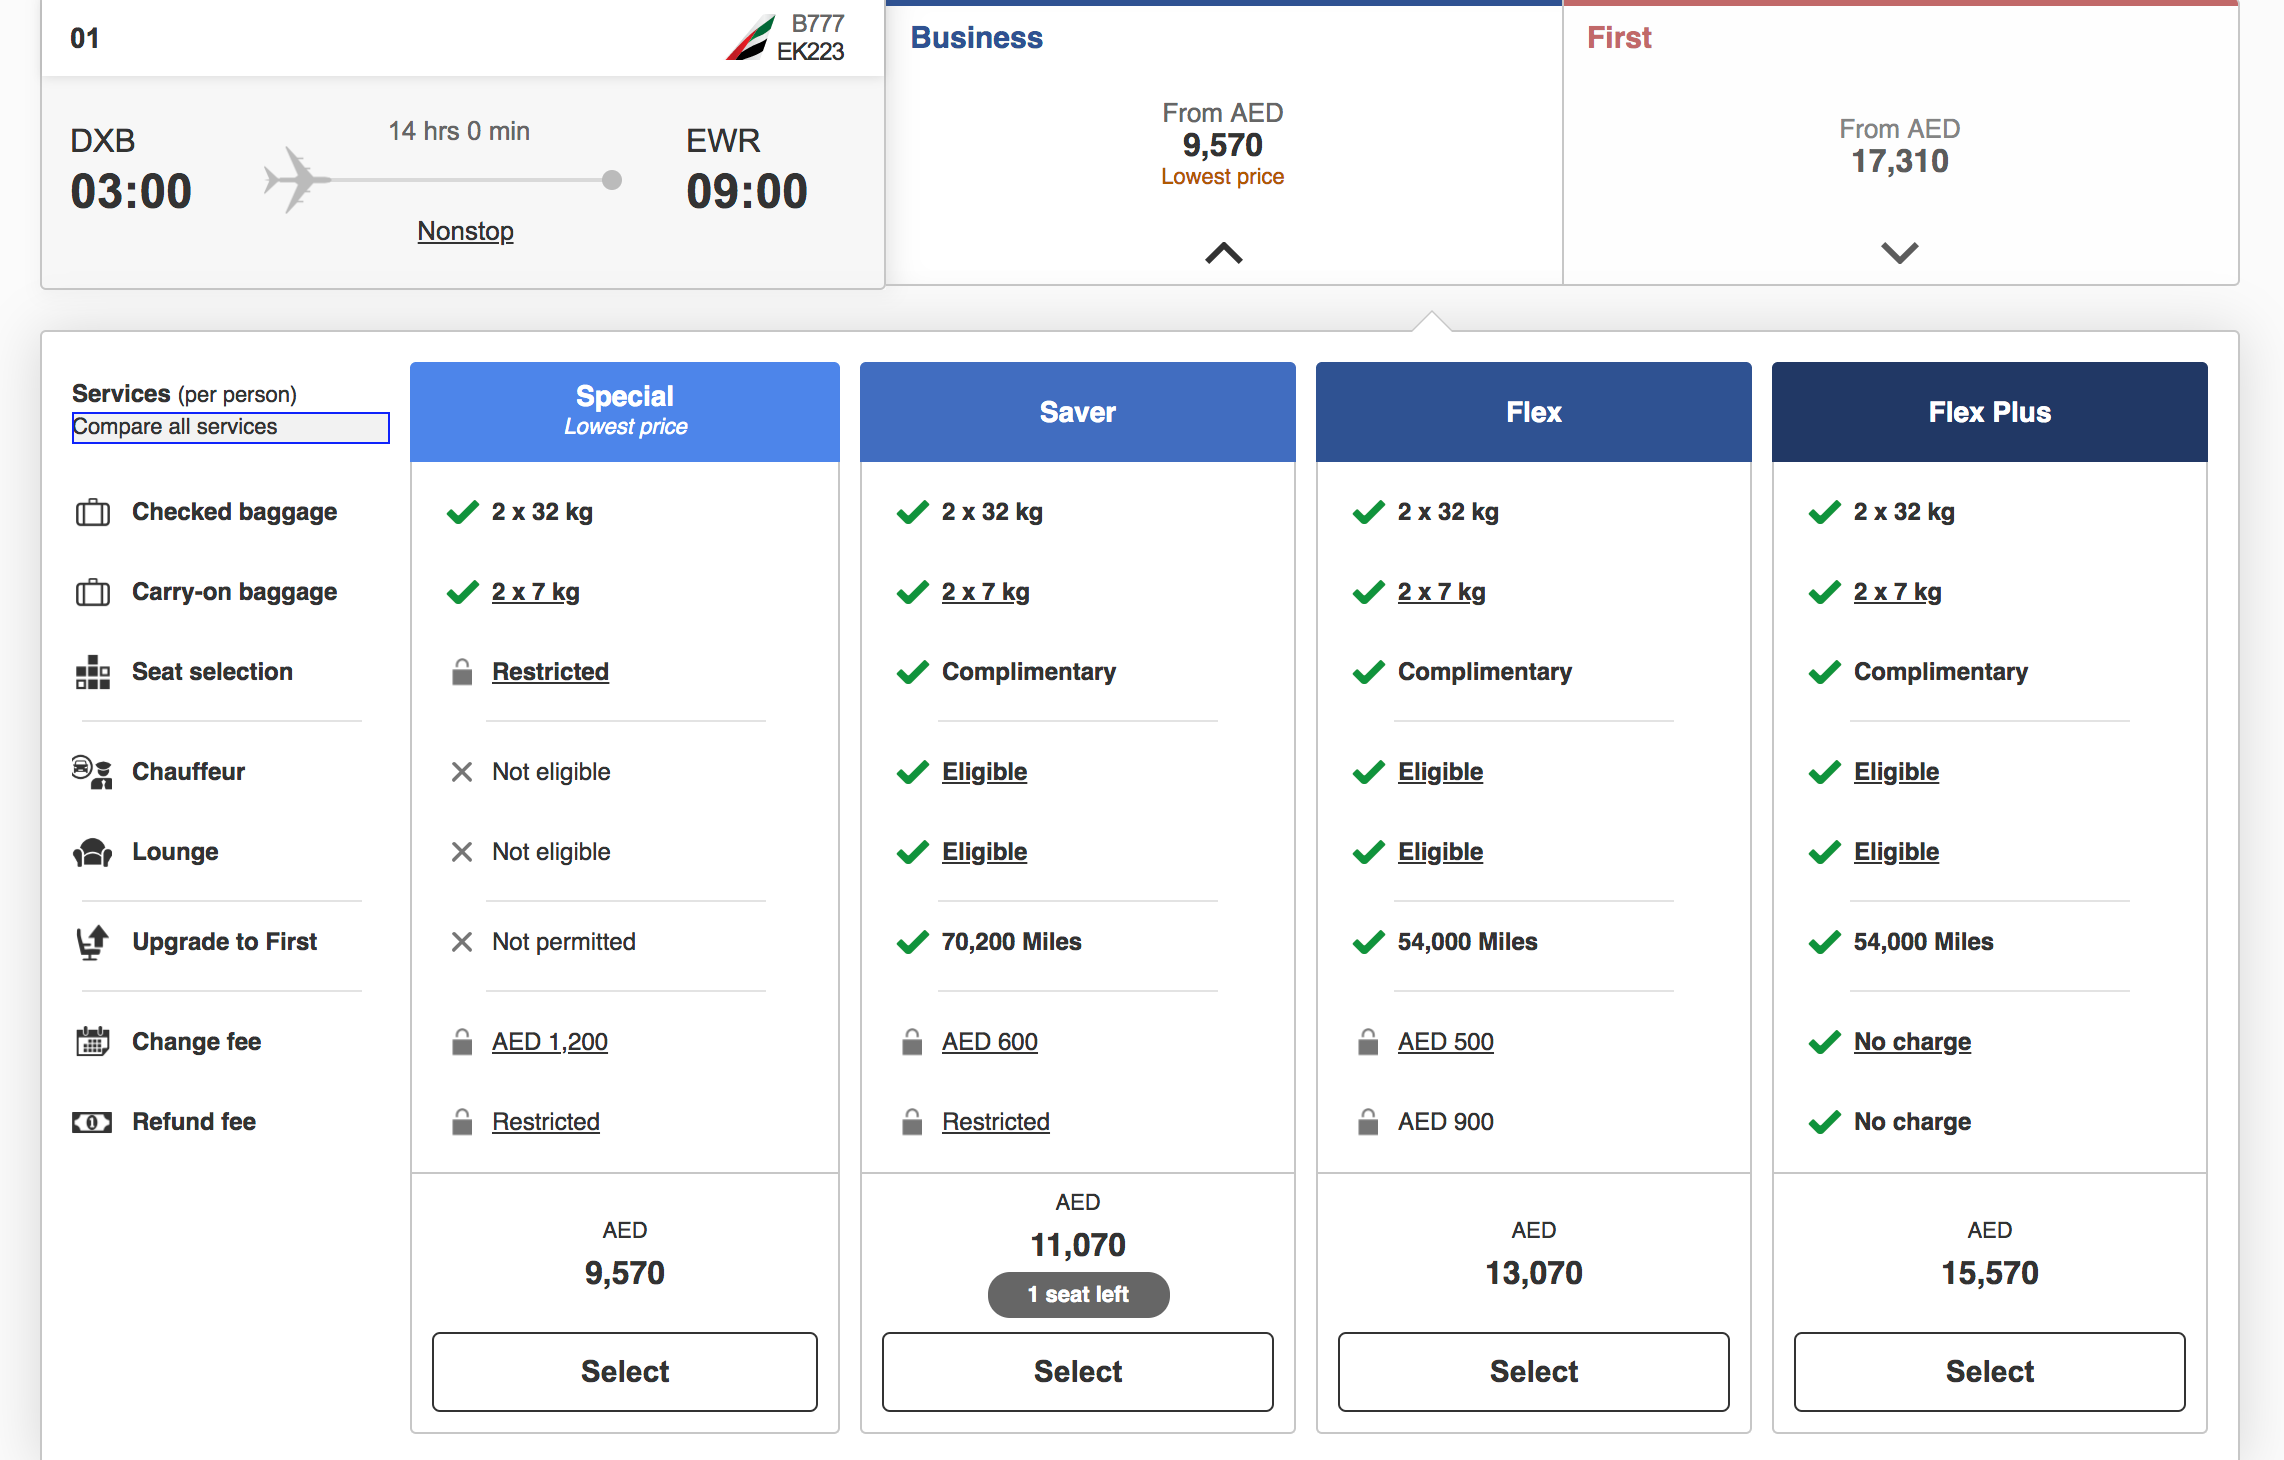Click the Change fee calendar icon
The height and width of the screenshot is (1460, 2284).
click(92, 1041)
